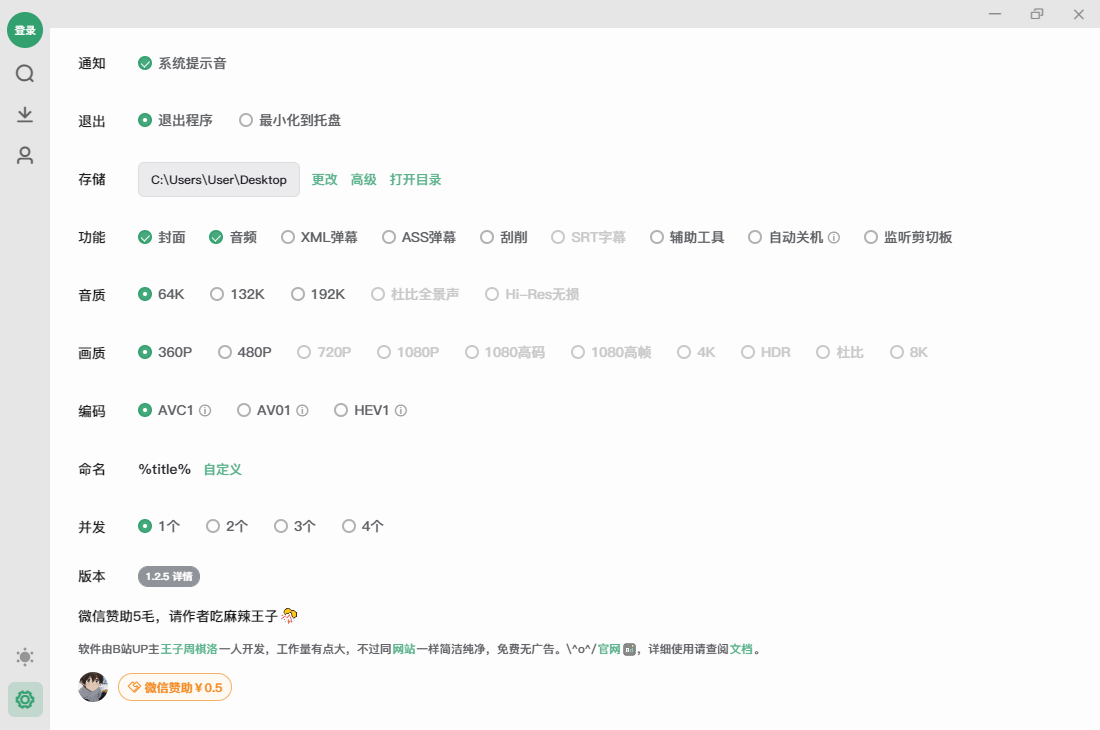Enable 监听剪切板 feature
The image size is (1100, 730).
pos(908,237)
